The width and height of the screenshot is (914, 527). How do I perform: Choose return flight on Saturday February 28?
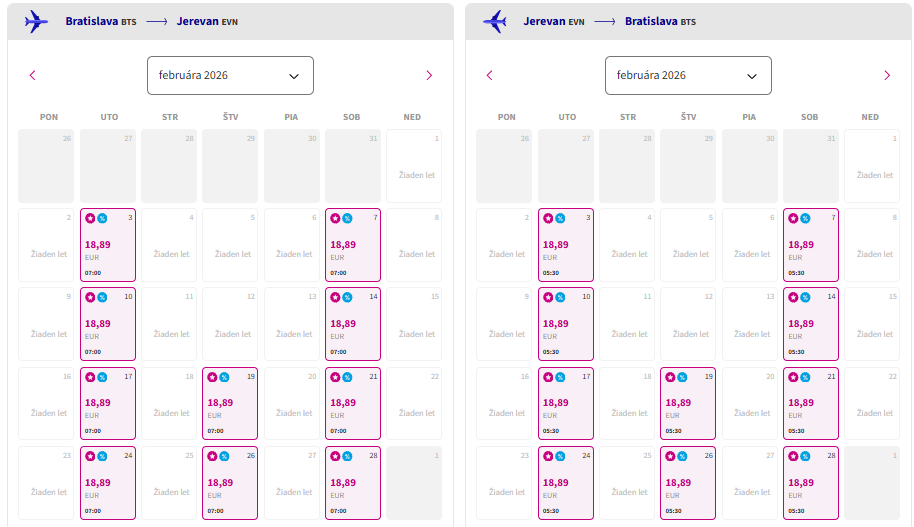tap(810, 483)
